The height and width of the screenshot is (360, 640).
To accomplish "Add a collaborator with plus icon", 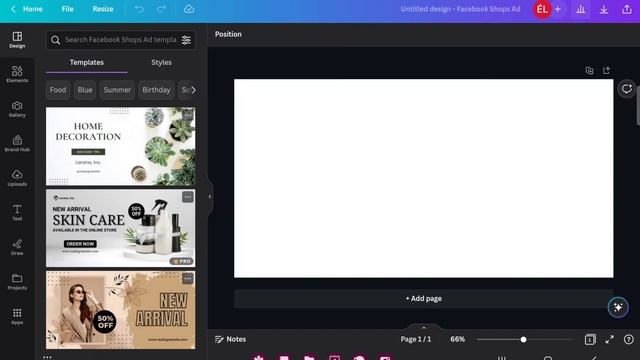I will click(558, 9).
